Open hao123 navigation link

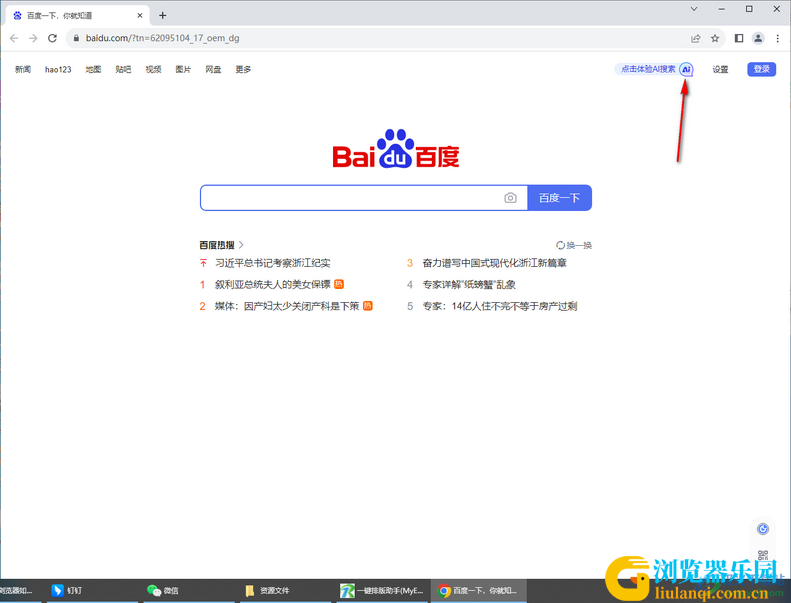pyautogui.click(x=58, y=70)
